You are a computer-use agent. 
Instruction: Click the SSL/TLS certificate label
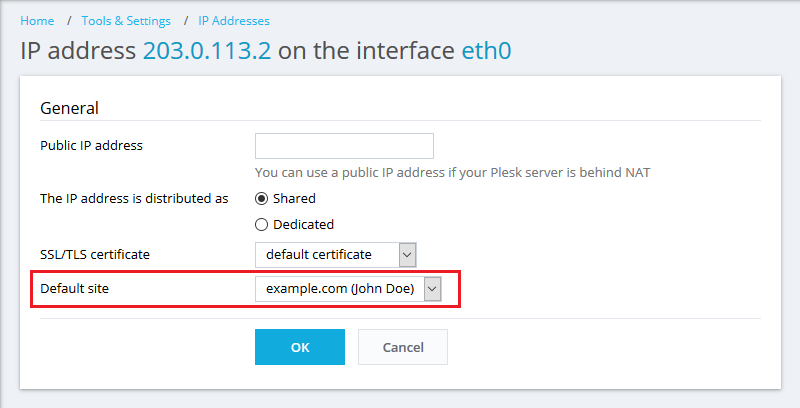(95, 255)
